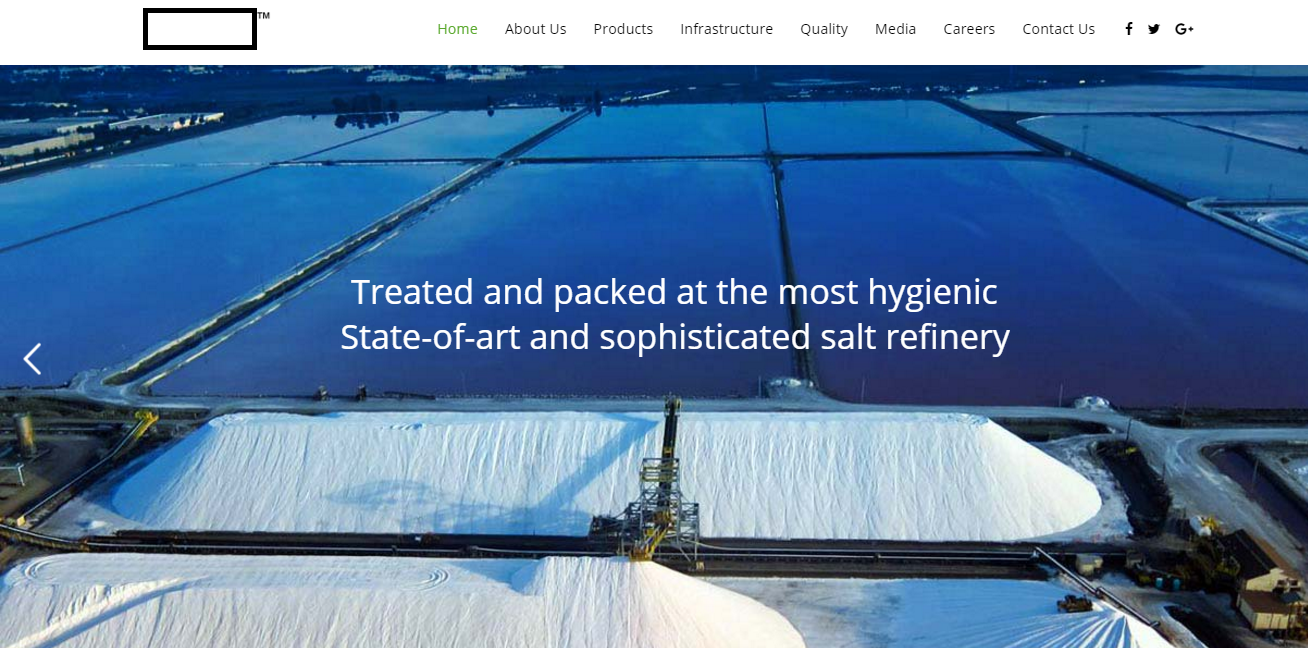Open the Contact Us link

[1058, 29]
